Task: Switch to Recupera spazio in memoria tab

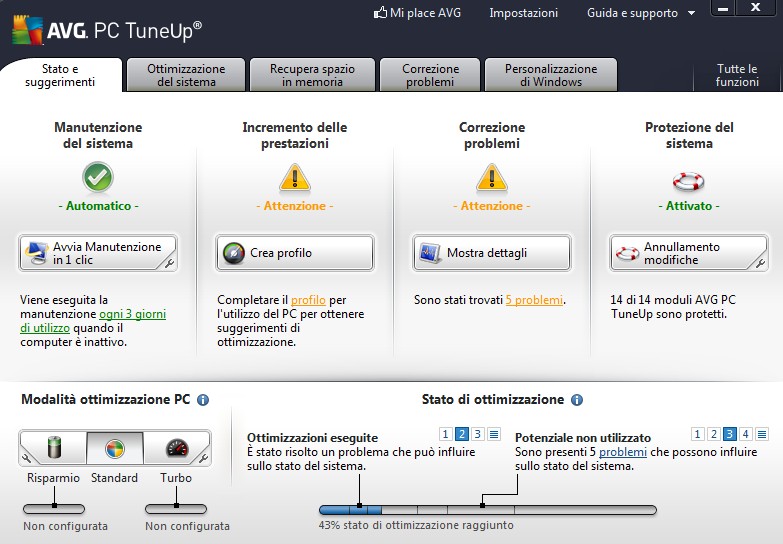Action: point(312,75)
